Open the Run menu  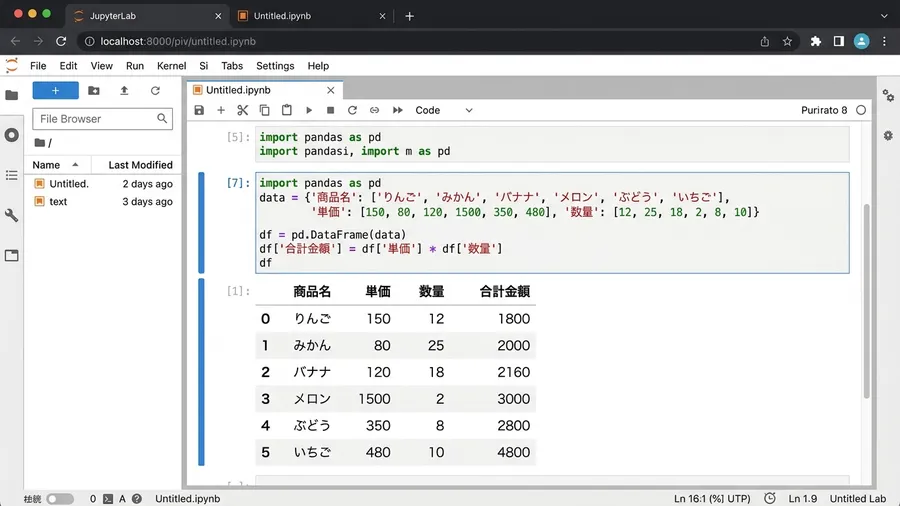pyautogui.click(x=135, y=66)
